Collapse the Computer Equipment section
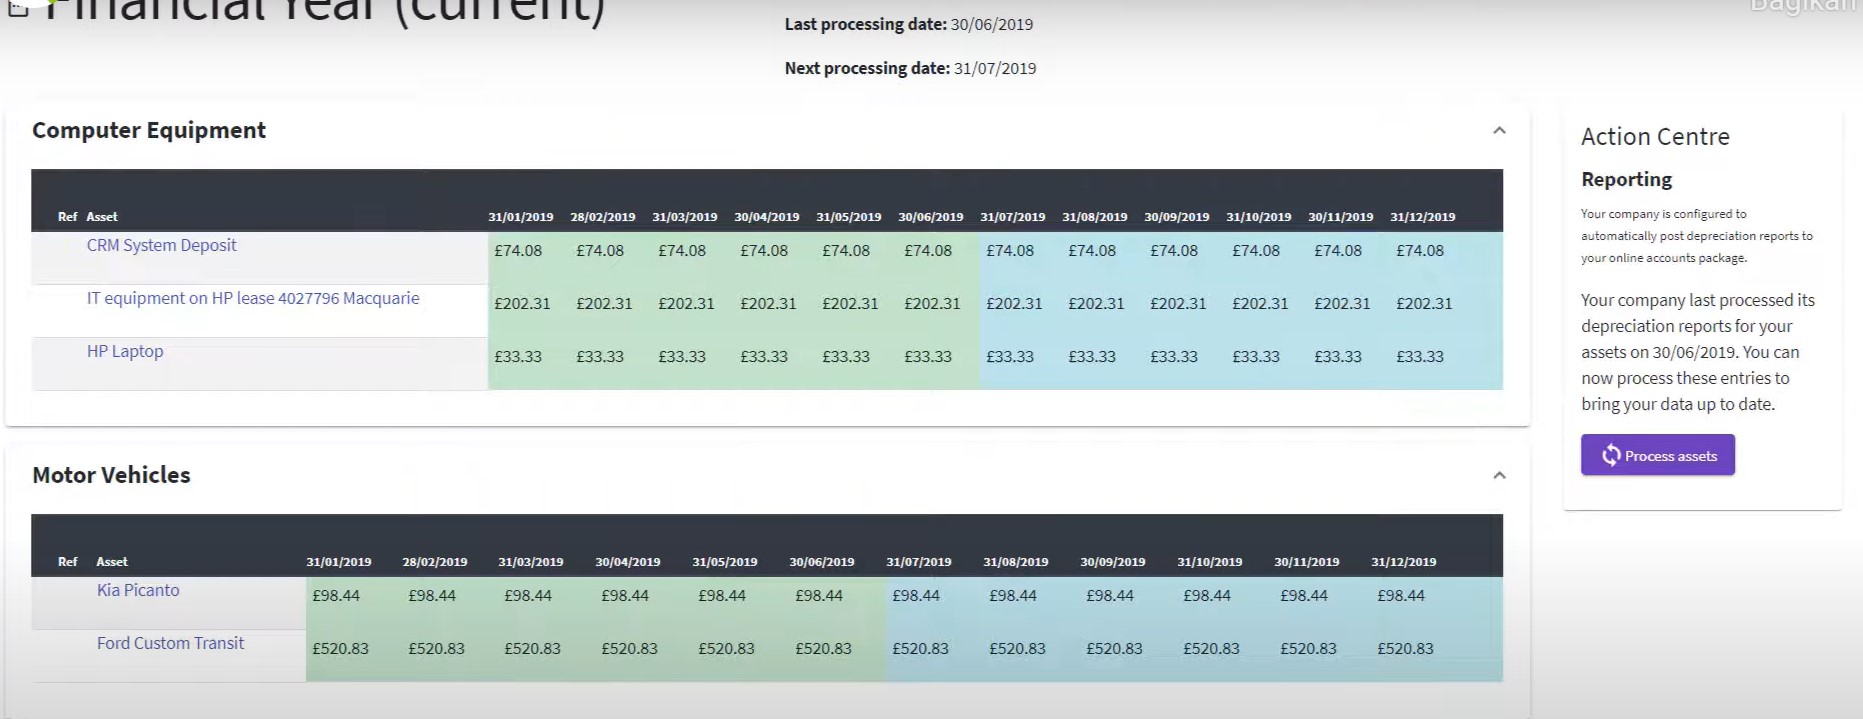The image size is (1863, 719). [1499, 131]
